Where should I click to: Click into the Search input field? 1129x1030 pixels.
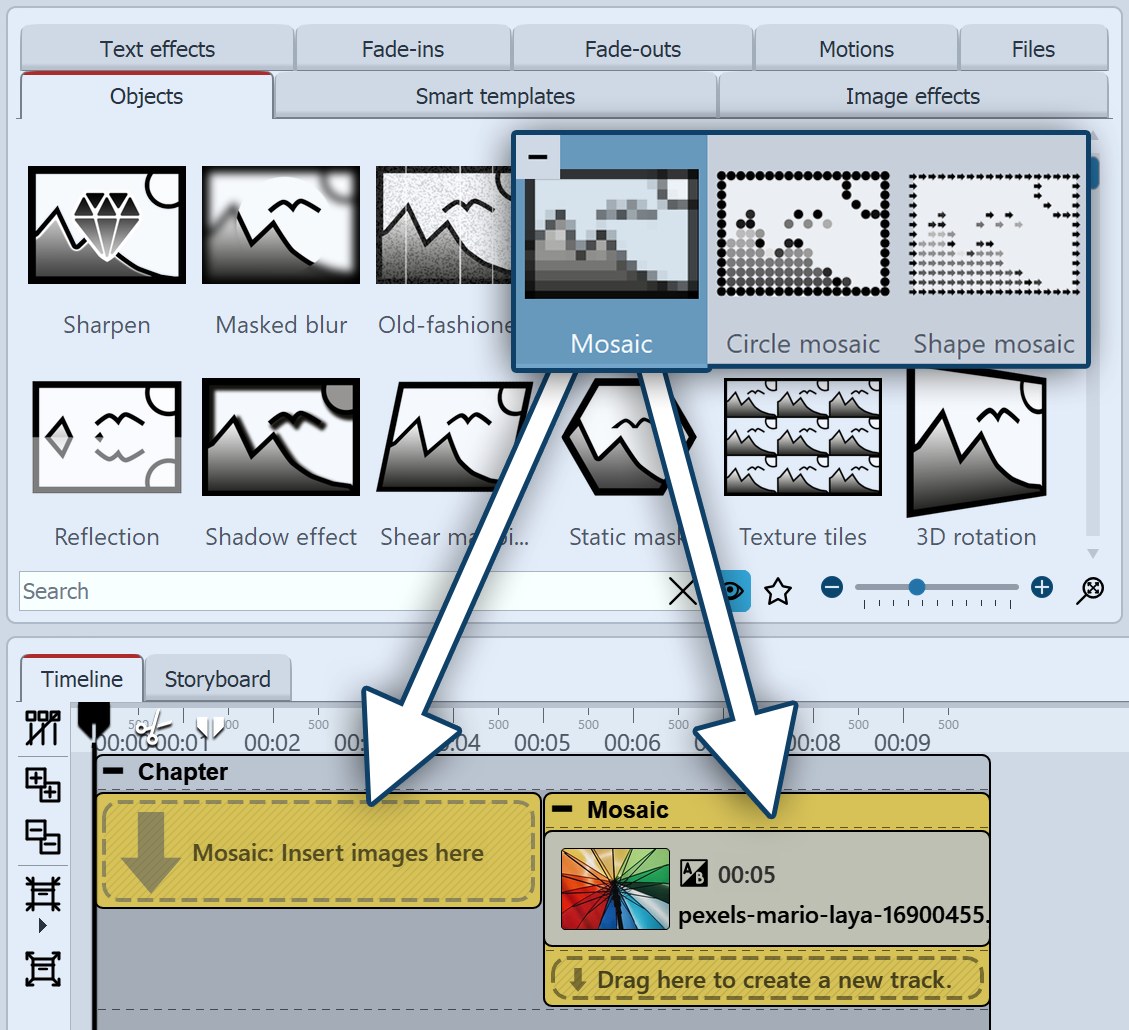coord(340,591)
